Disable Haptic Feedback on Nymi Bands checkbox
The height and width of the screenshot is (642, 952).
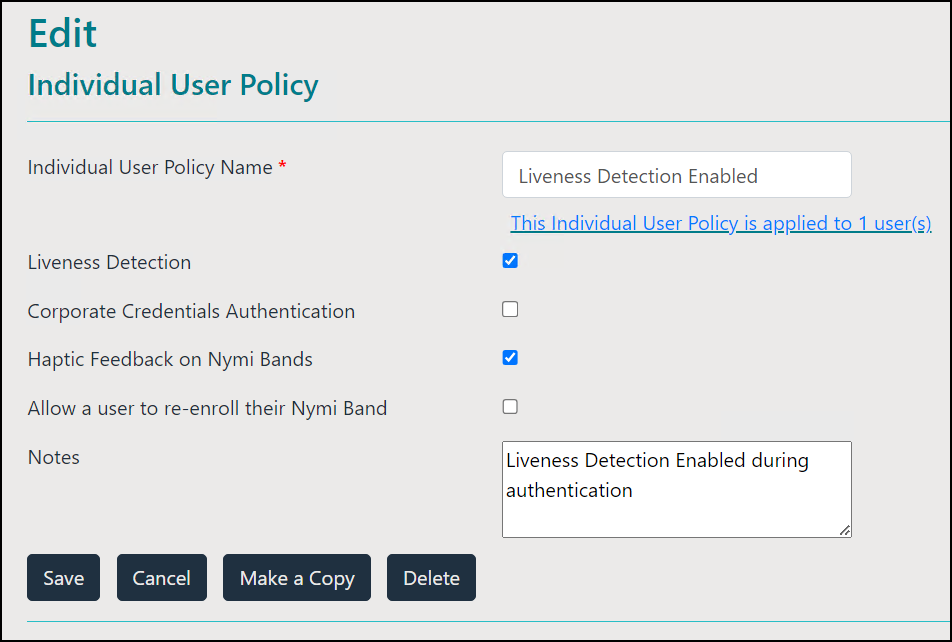[510, 358]
